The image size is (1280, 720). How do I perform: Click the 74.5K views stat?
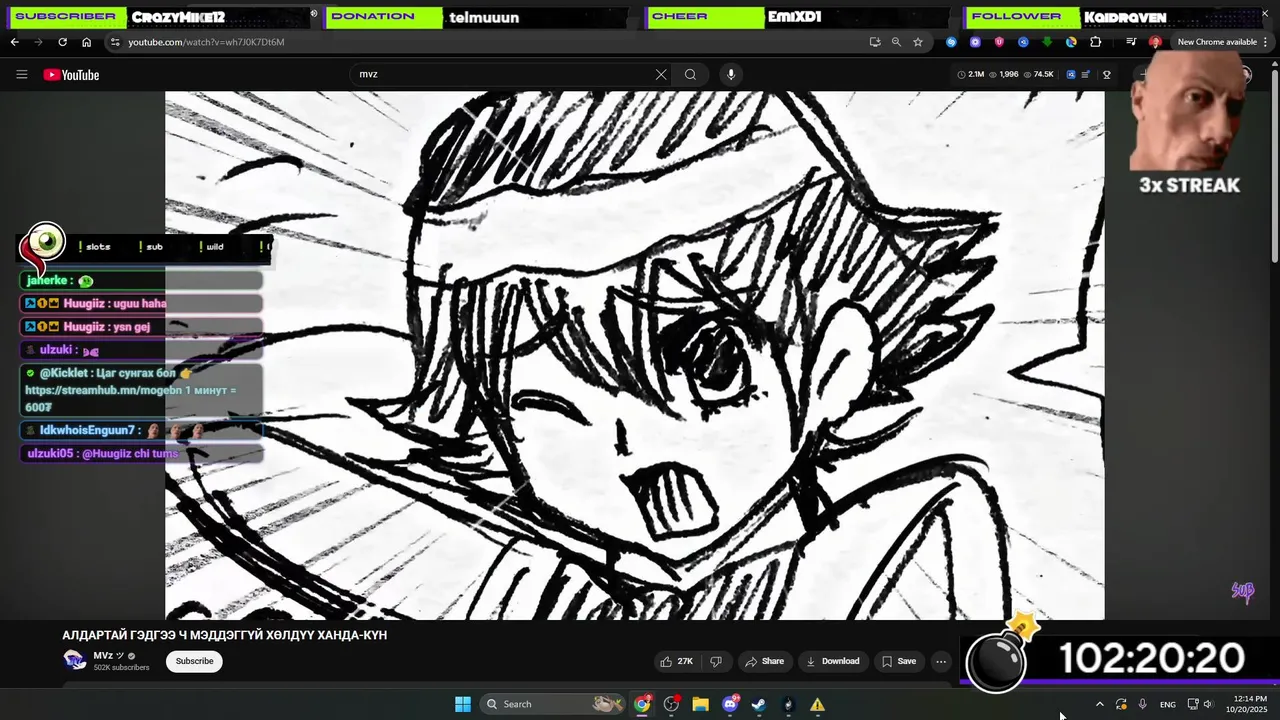pos(1038,74)
